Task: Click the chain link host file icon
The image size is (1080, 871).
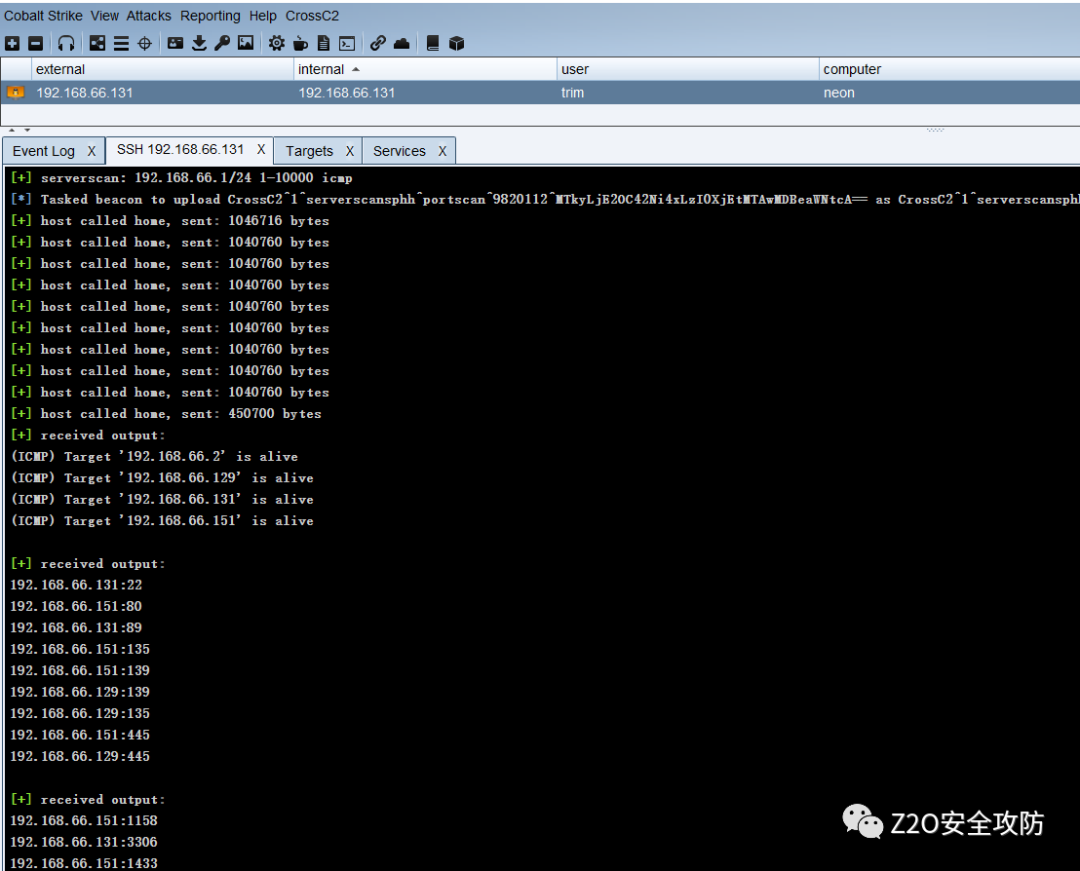Action: coord(377,43)
